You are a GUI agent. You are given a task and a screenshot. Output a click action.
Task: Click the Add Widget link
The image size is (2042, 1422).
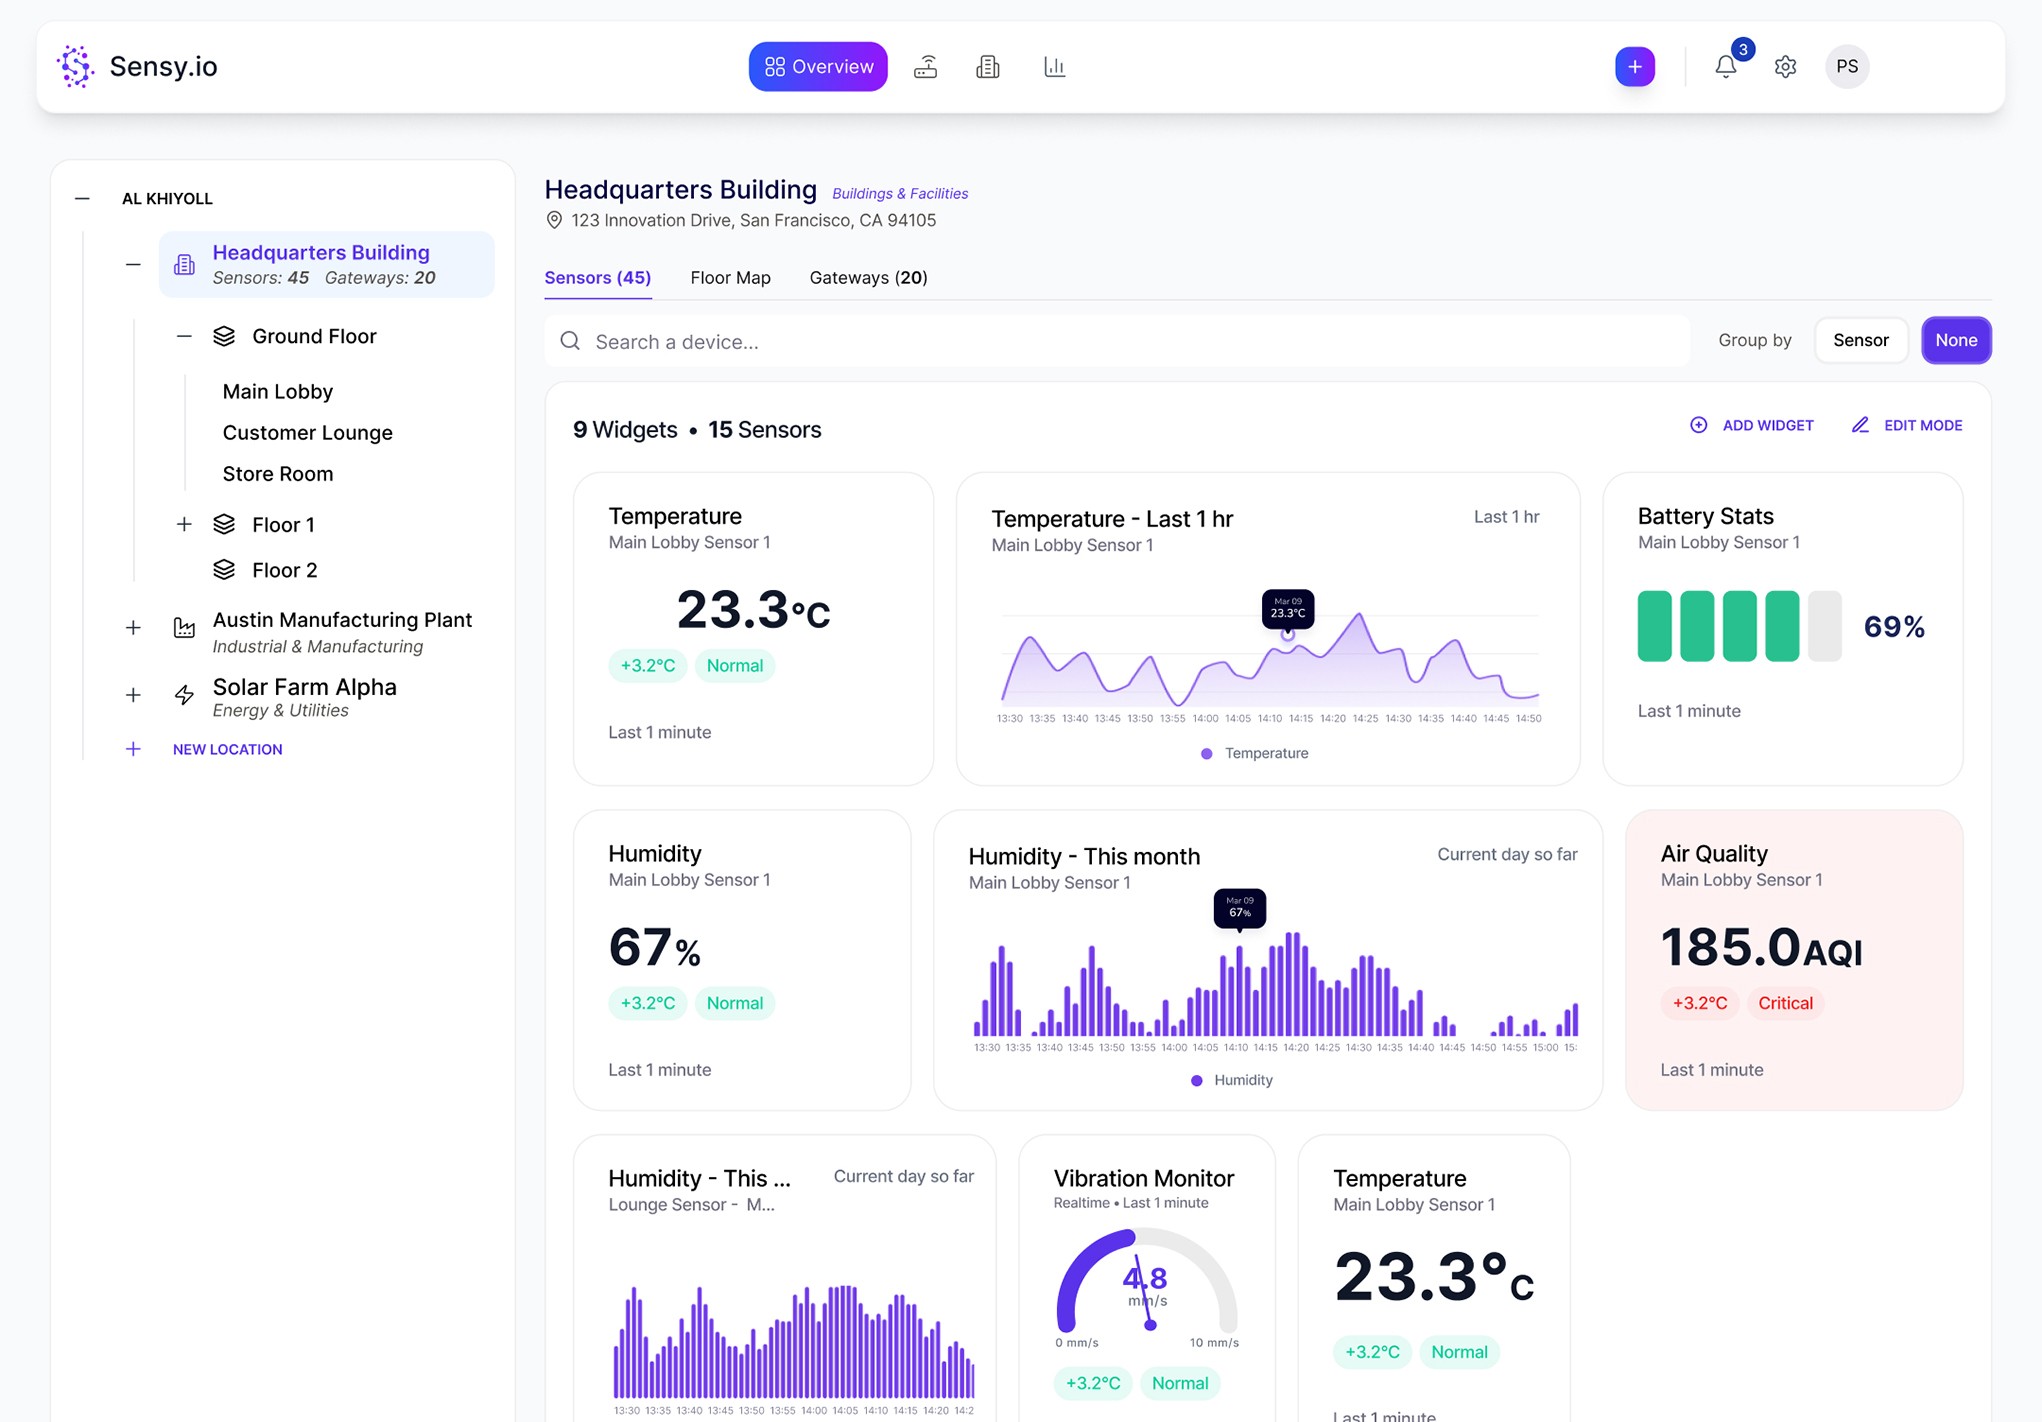point(1752,425)
